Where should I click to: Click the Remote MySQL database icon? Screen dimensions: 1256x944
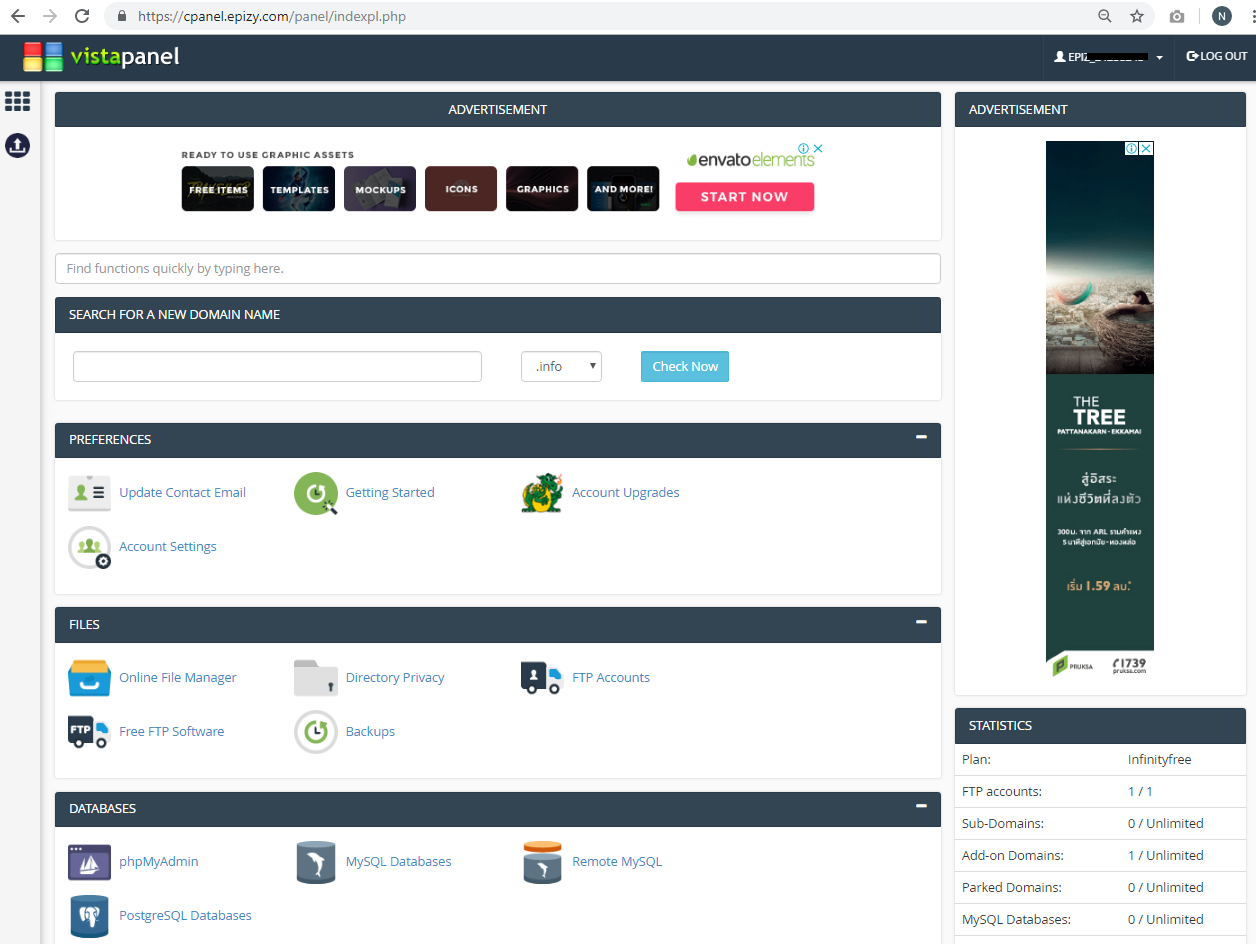[x=541, y=862]
